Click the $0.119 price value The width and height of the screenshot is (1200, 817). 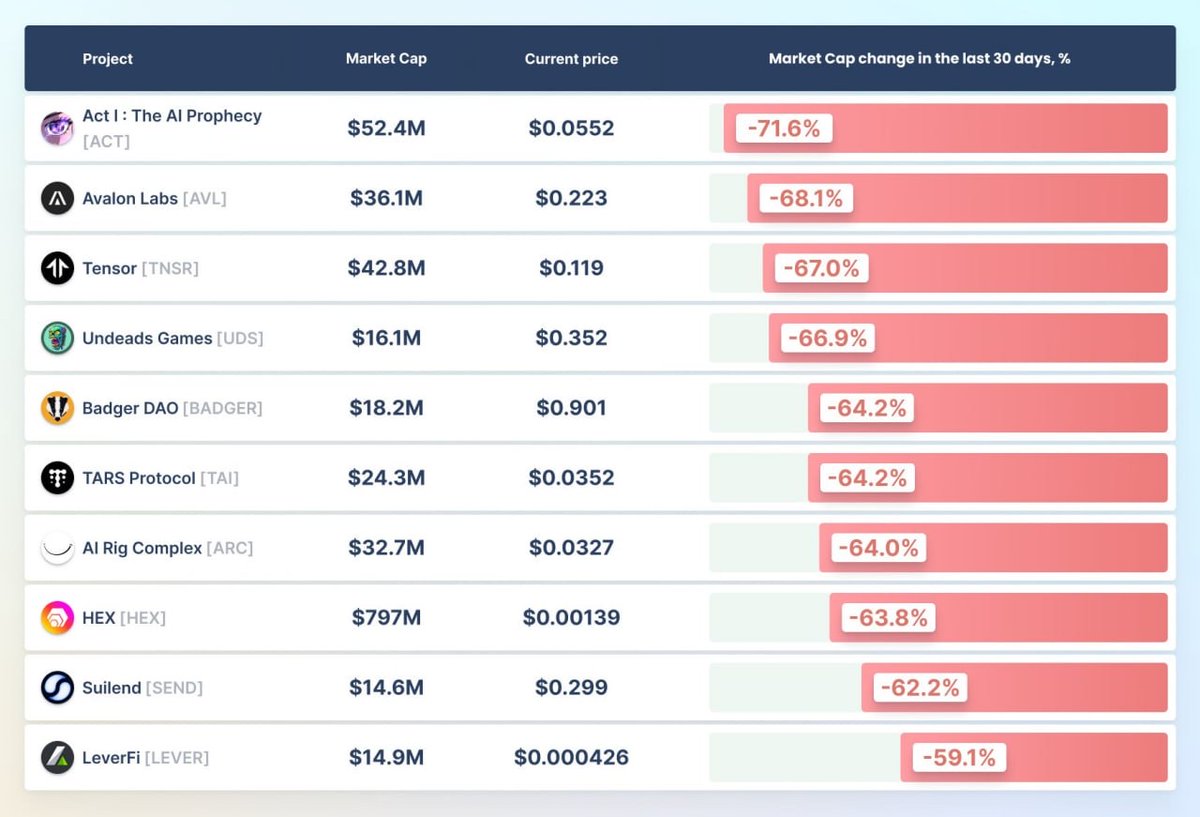point(571,268)
